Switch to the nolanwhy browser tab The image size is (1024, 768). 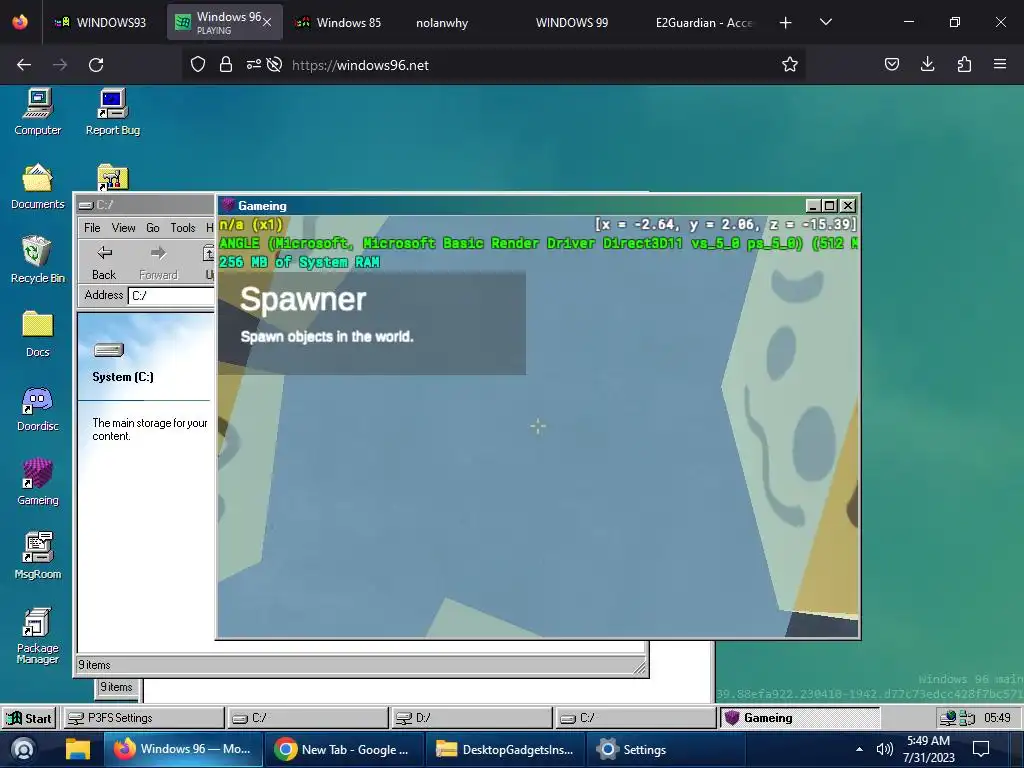click(x=442, y=22)
